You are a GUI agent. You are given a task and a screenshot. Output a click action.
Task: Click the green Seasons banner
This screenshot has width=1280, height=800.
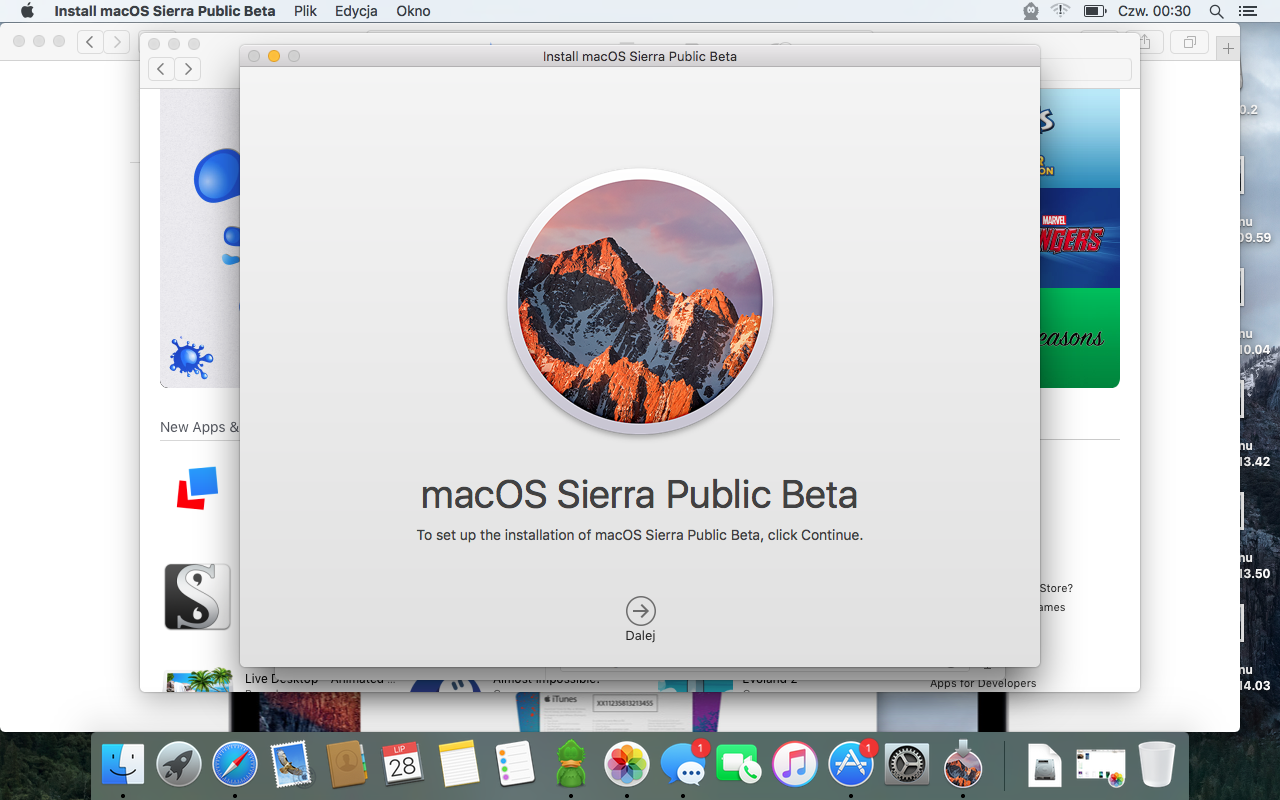tap(1079, 338)
